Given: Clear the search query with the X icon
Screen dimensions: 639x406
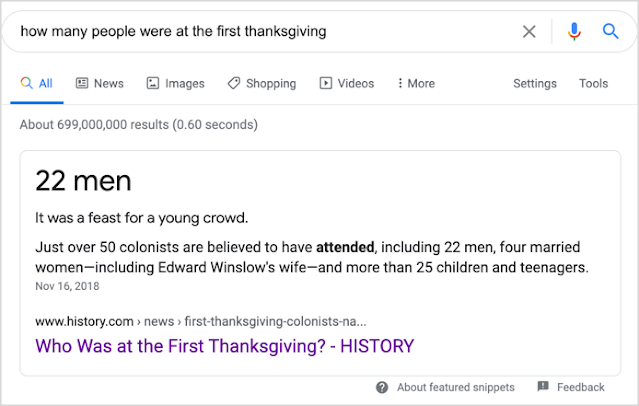Looking at the screenshot, I should tap(529, 31).
